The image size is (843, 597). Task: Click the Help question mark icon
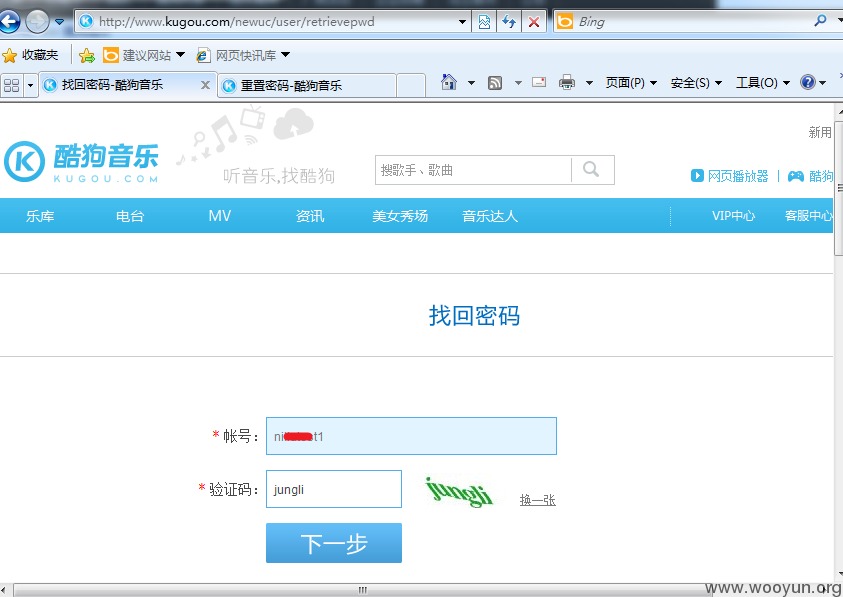coord(808,82)
